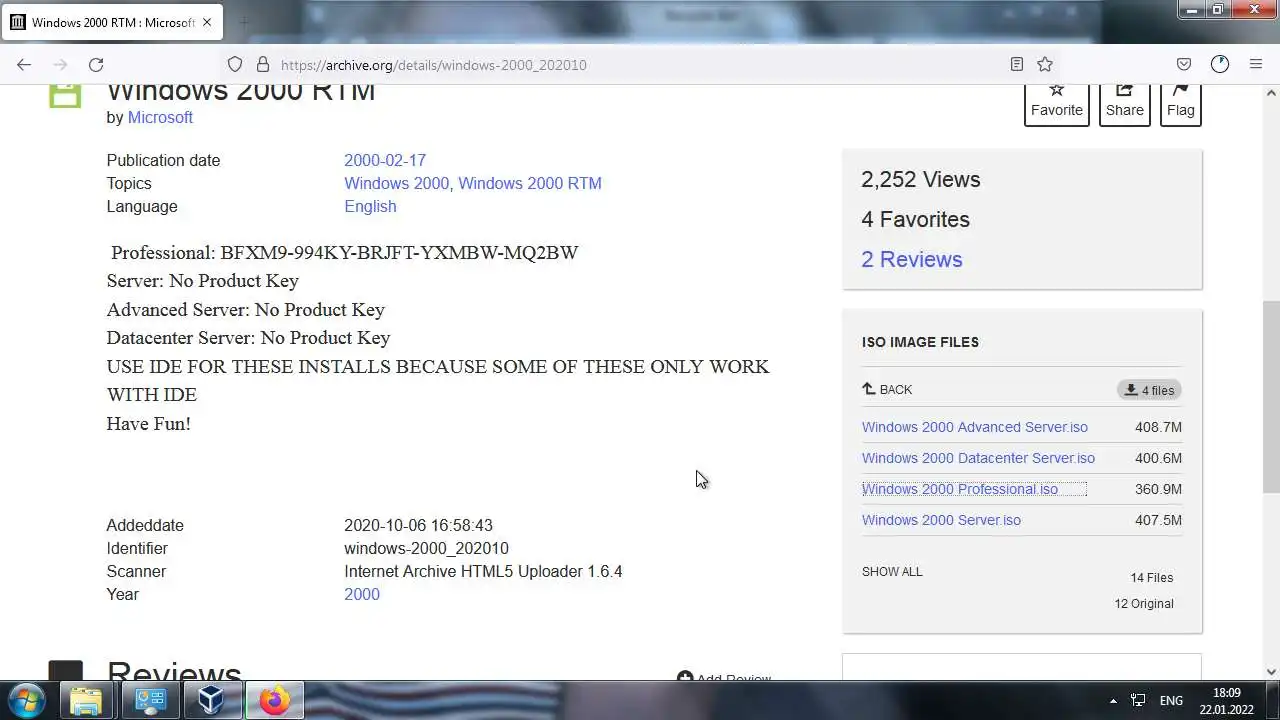The image size is (1280, 720).
Task: Open the Pocket save icon
Action: tap(1184, 64)
